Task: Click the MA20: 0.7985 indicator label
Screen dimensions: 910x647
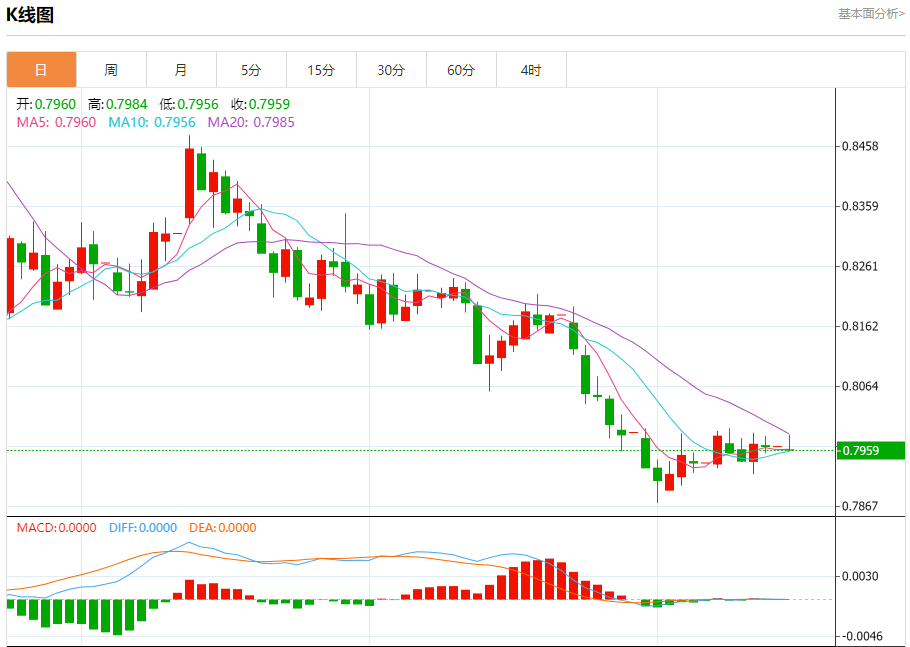Action: pyautogui.click(x=251, y=122)
